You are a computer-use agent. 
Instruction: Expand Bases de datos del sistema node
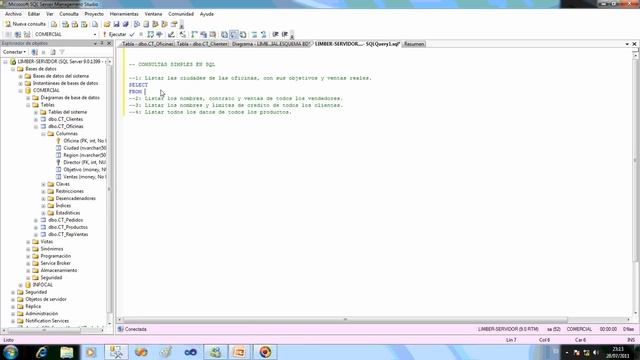[20, 76]
